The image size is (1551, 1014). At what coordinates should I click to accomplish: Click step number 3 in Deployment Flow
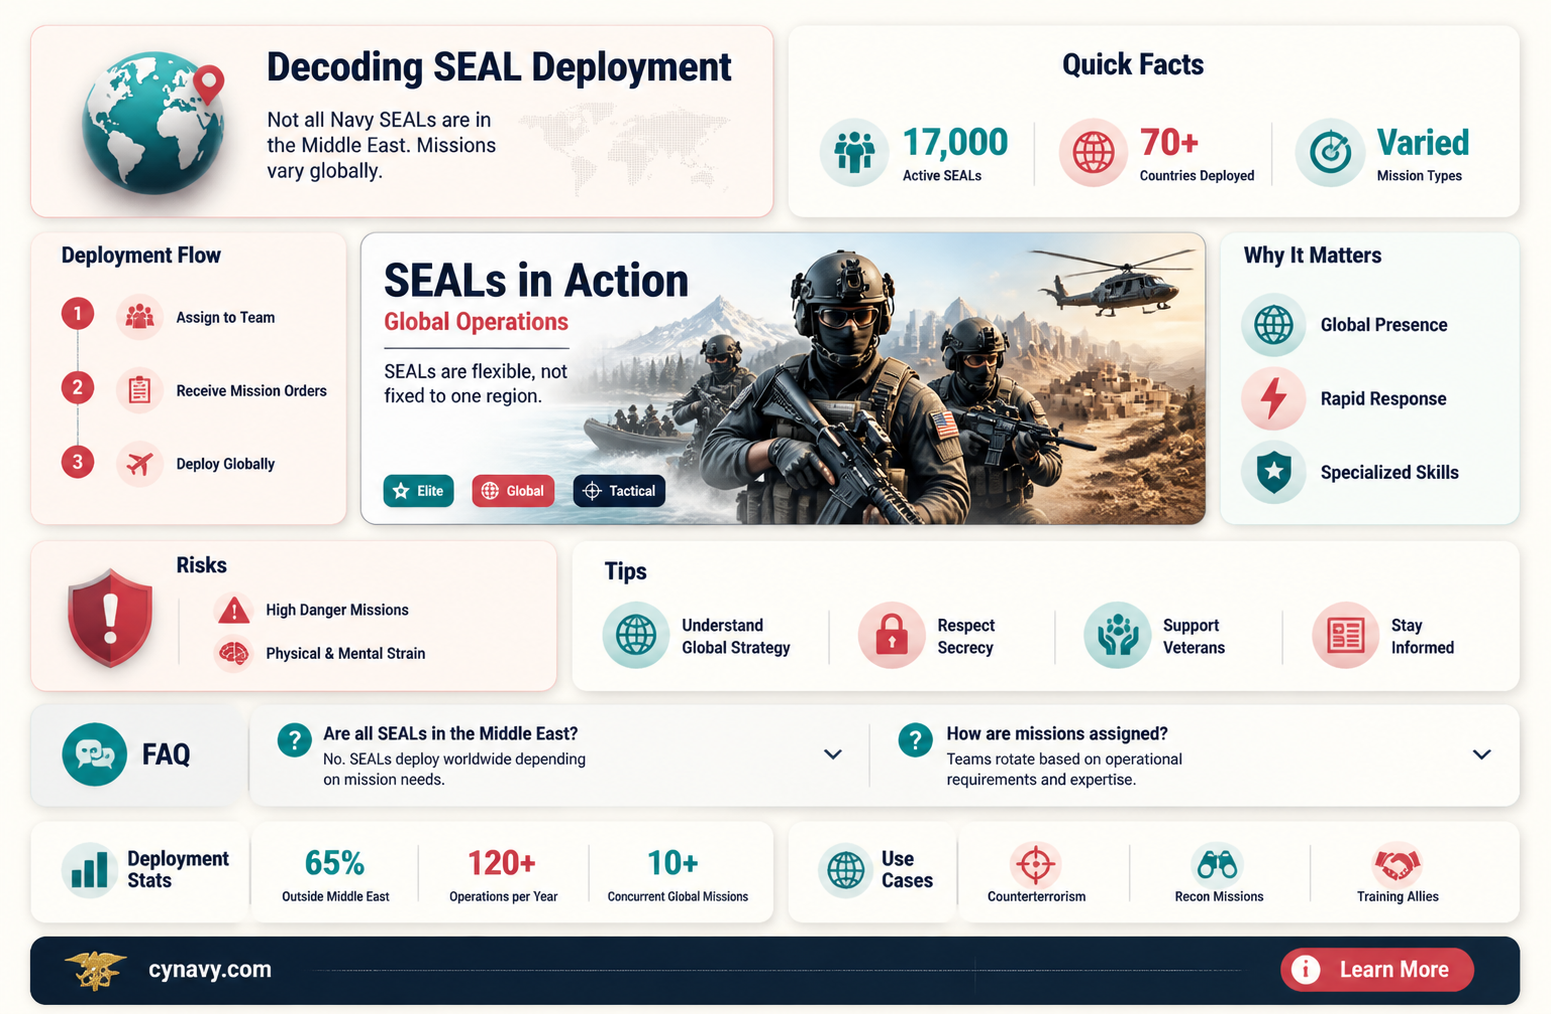pos(78,462)
